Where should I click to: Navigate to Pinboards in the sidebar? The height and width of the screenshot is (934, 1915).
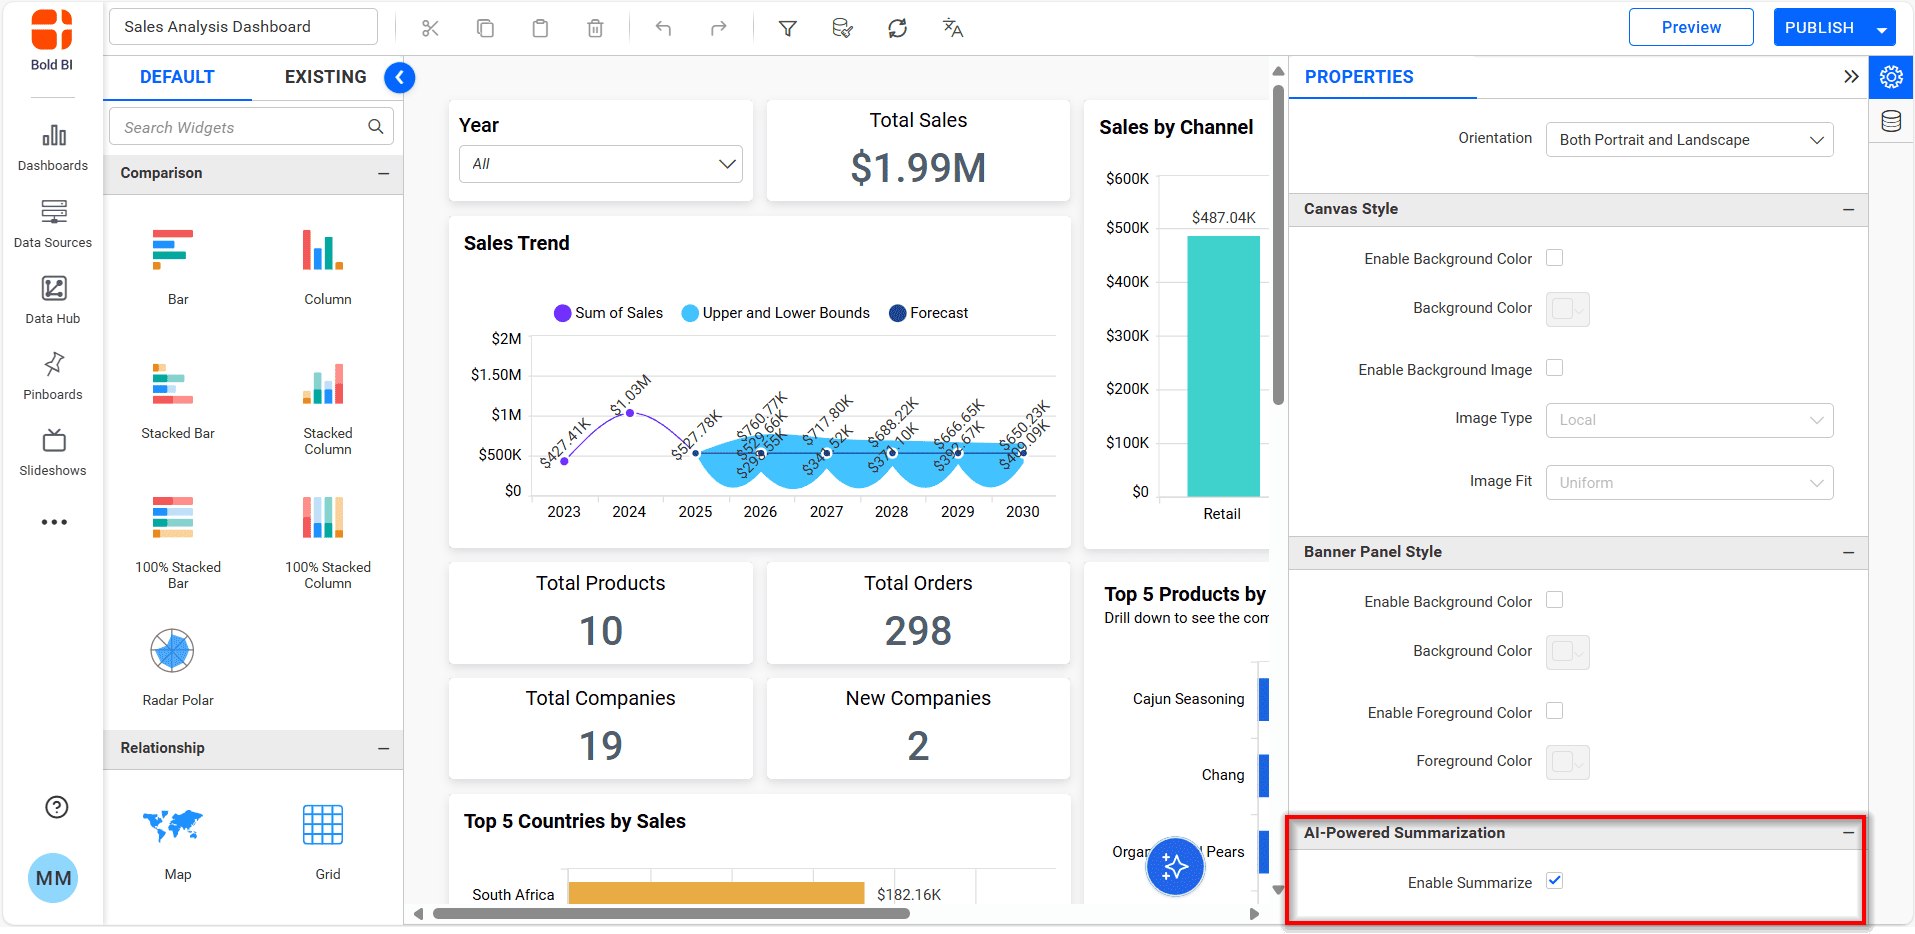(52, 373)
